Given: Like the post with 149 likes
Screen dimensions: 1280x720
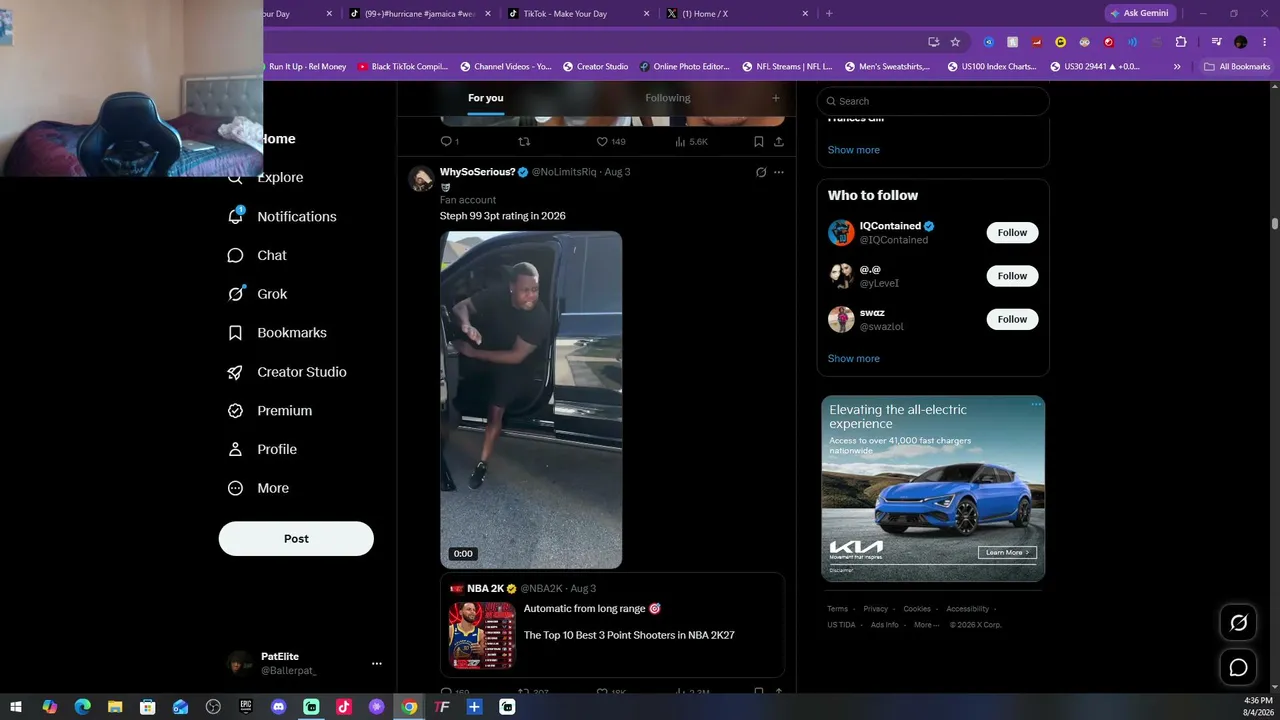Looking at the screenshot, I should (611, 142).
